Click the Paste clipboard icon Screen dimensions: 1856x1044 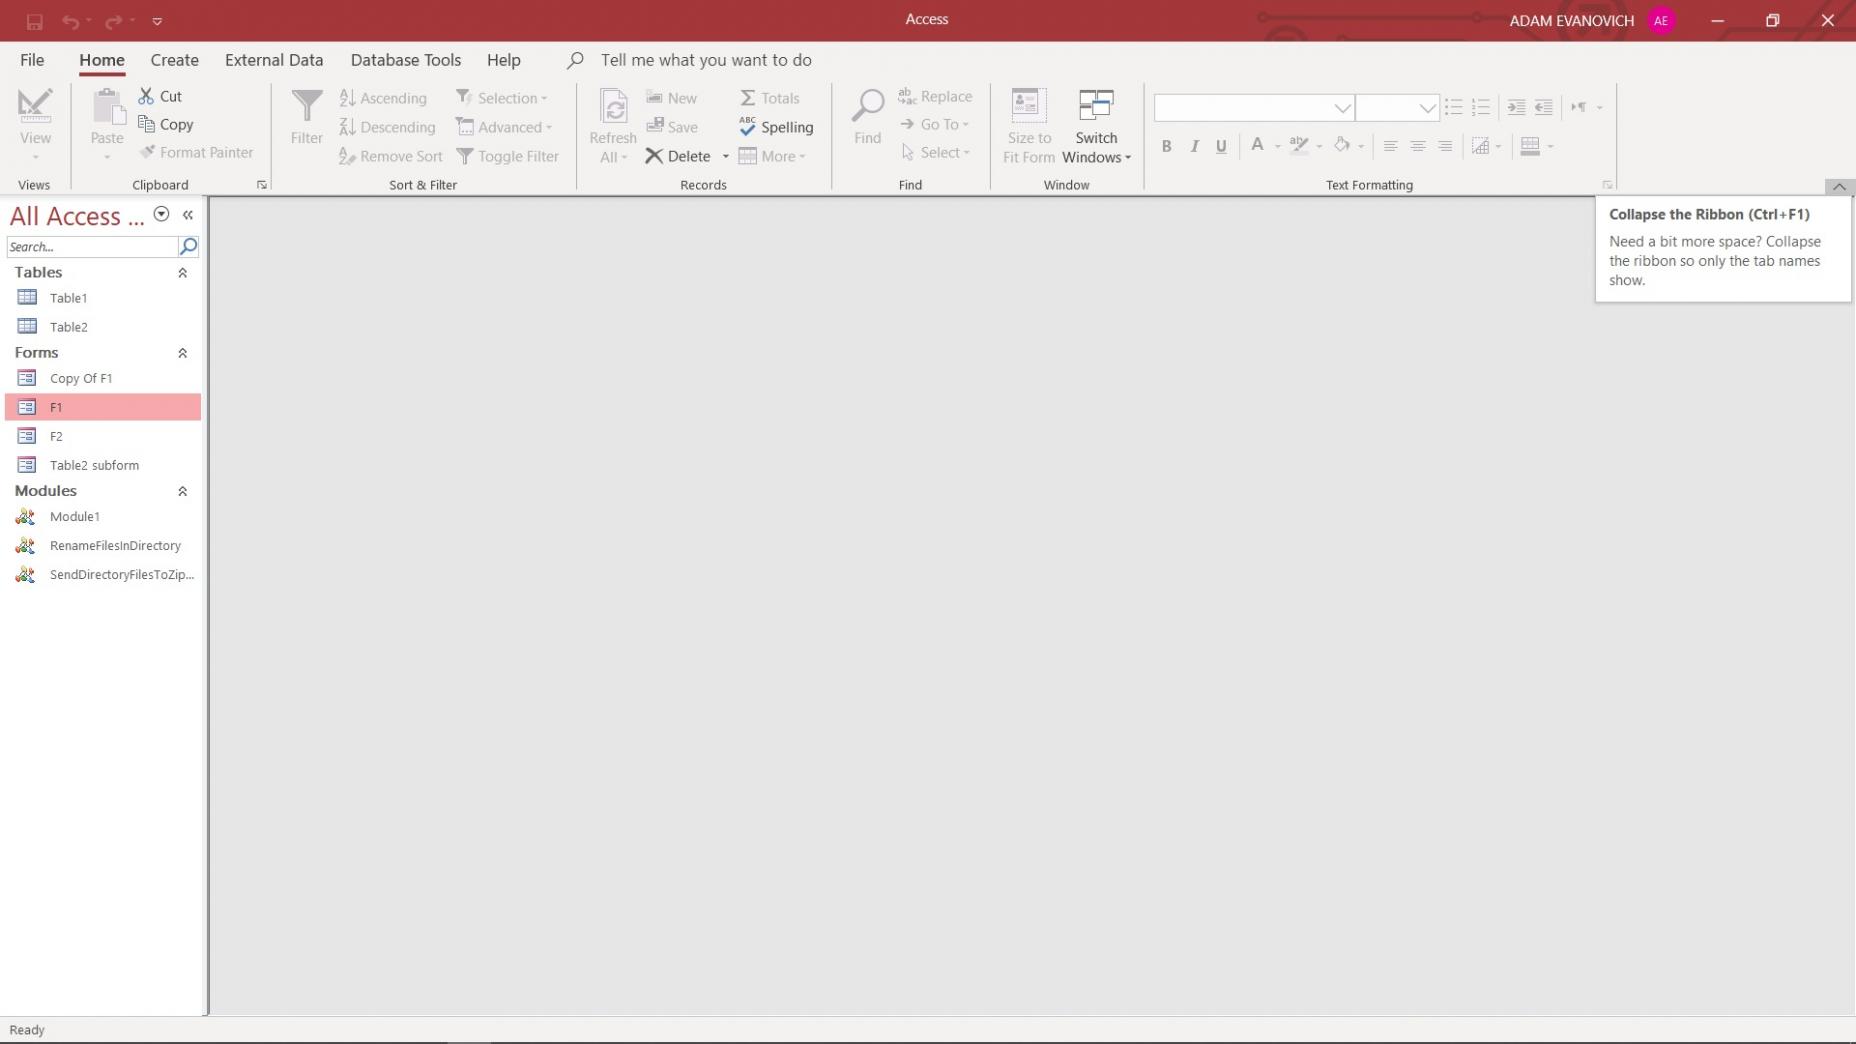coord(107,106)
